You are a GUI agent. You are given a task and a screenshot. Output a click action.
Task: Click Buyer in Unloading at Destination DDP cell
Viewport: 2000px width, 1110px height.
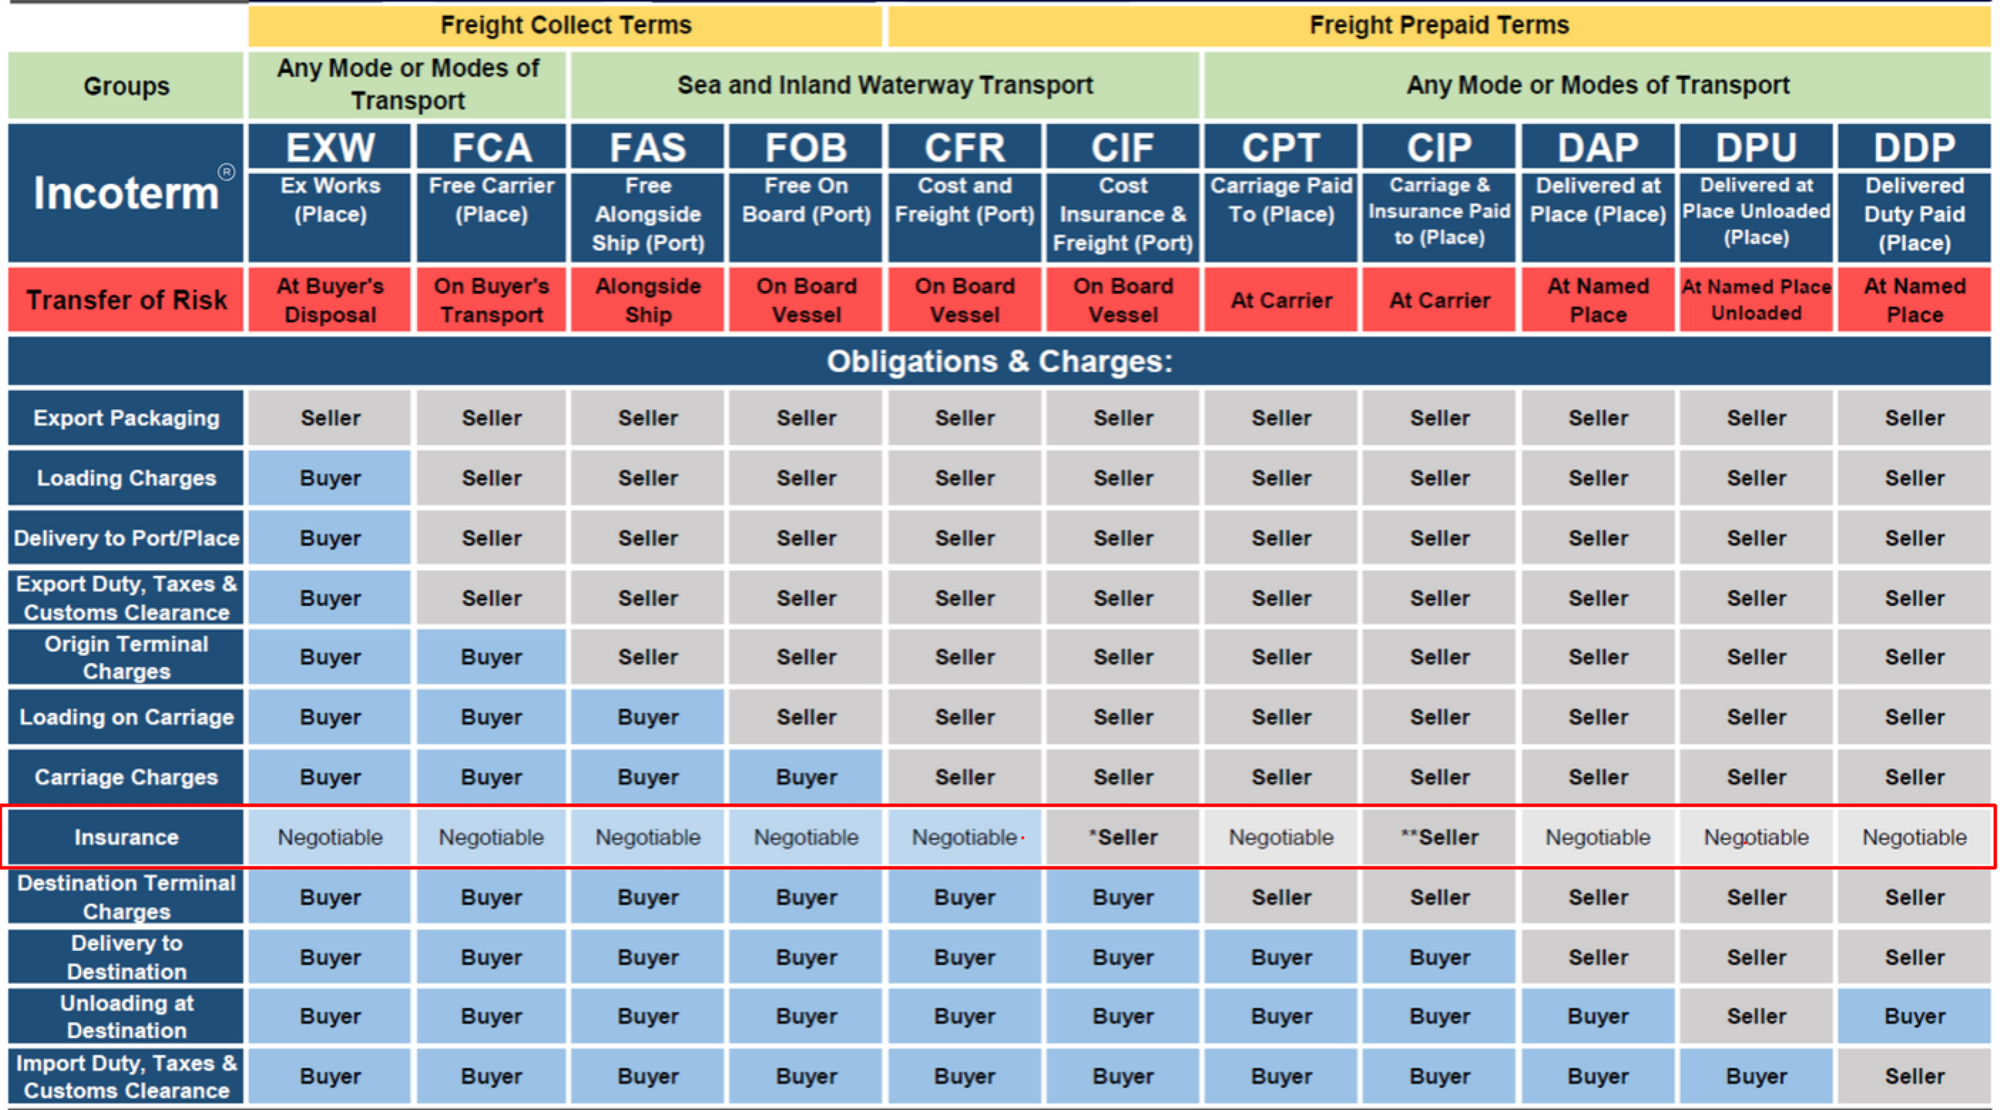(1914, 1016)
